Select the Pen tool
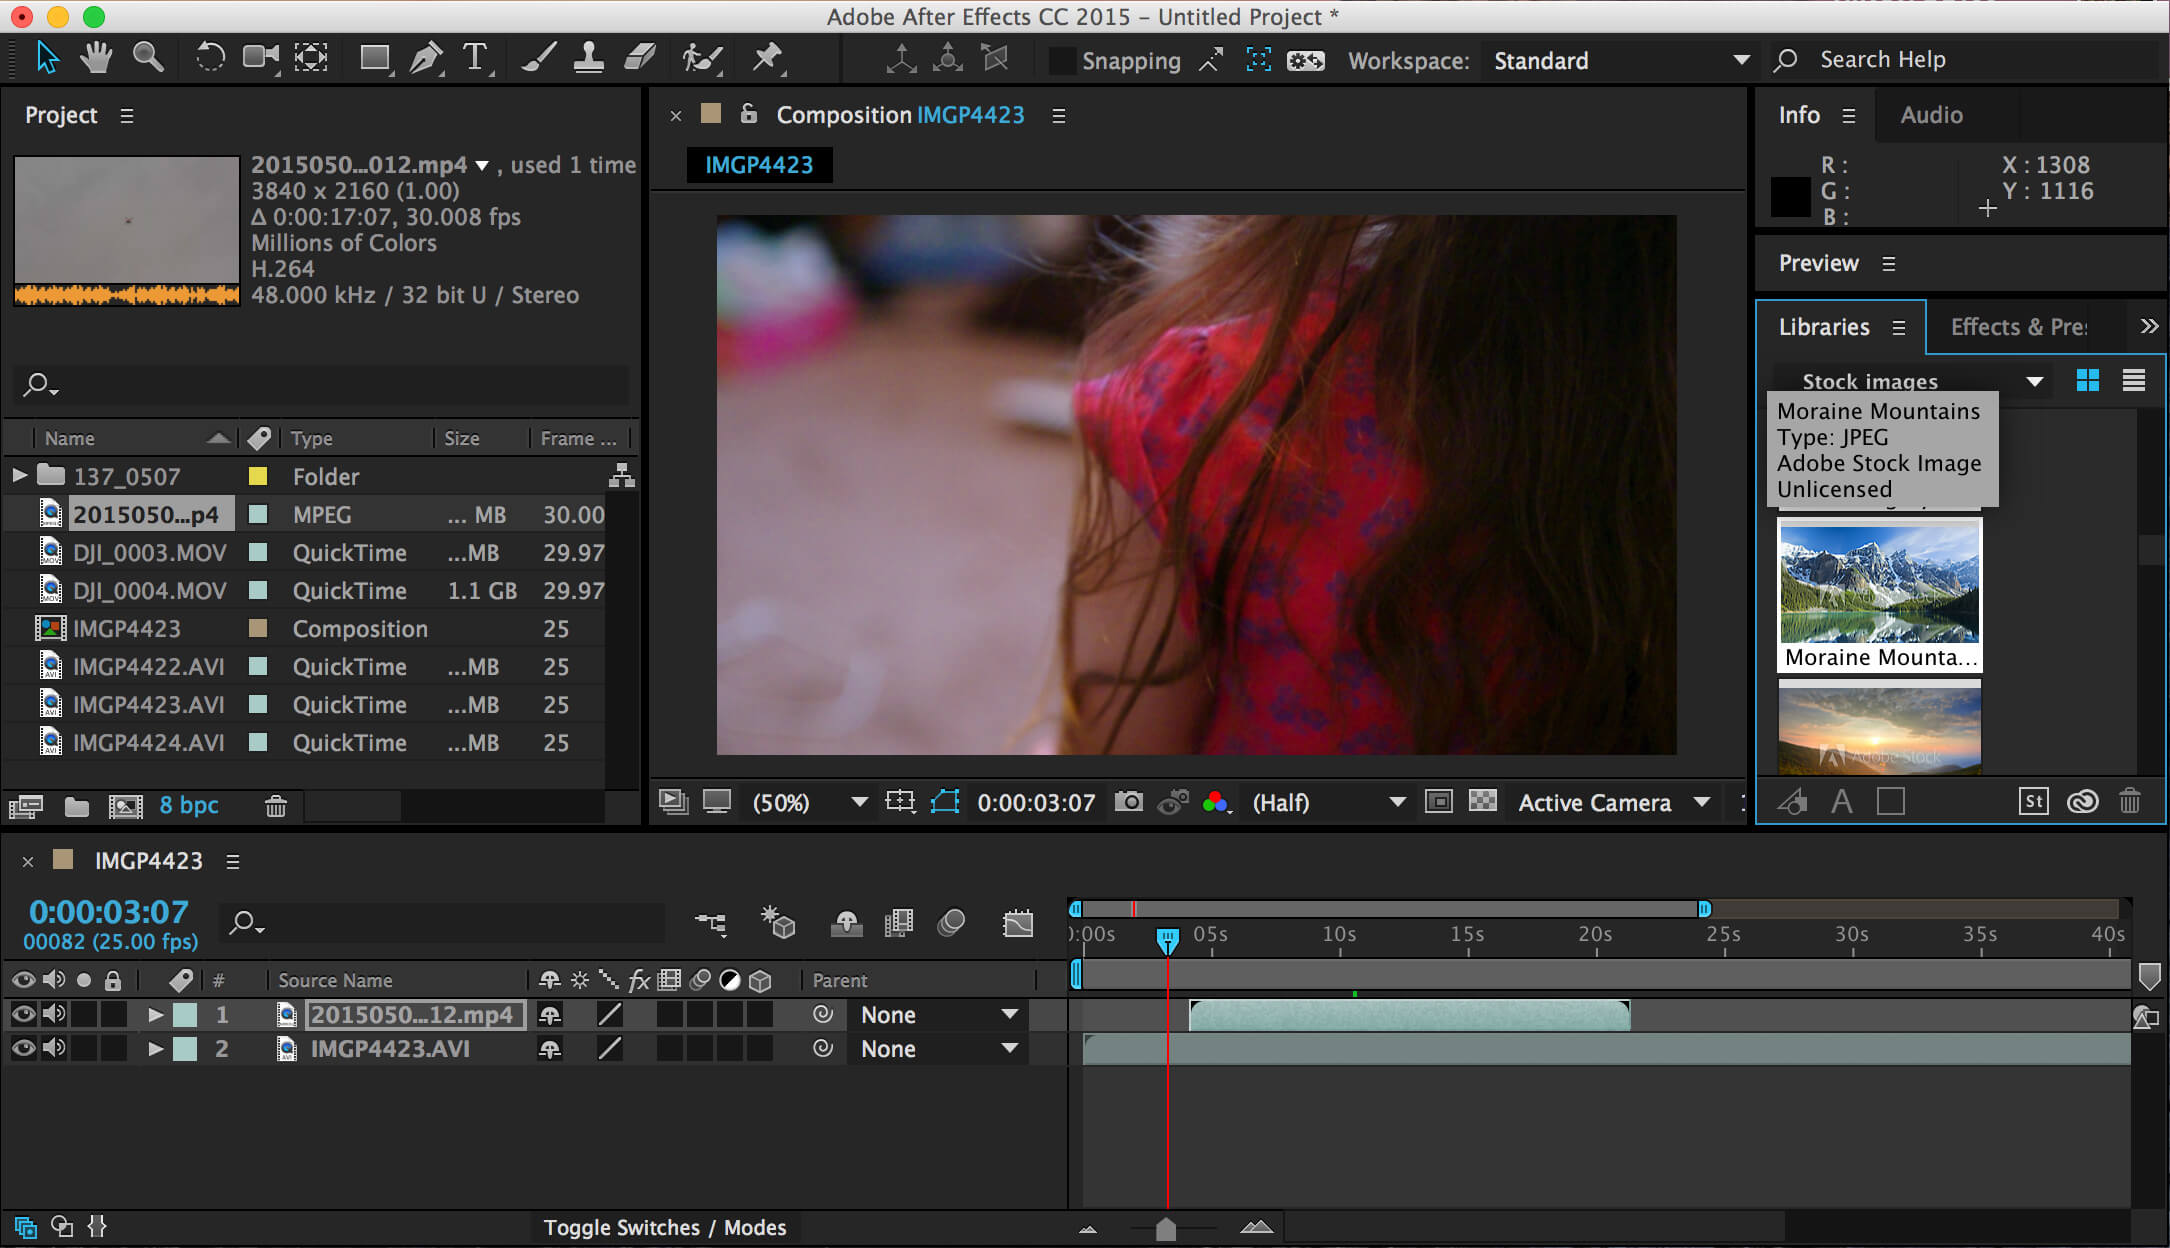Screen dimensions: 2170x1248 coord(427,58)
